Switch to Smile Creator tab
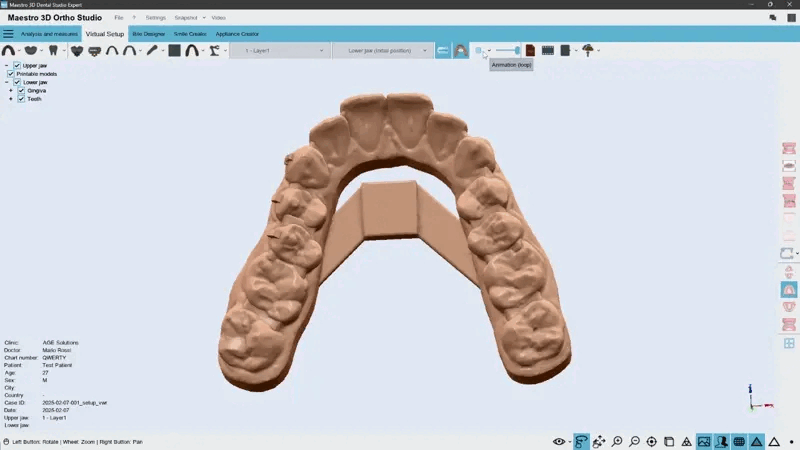Viewport: 800px width, 450px height. coord(190,34)
